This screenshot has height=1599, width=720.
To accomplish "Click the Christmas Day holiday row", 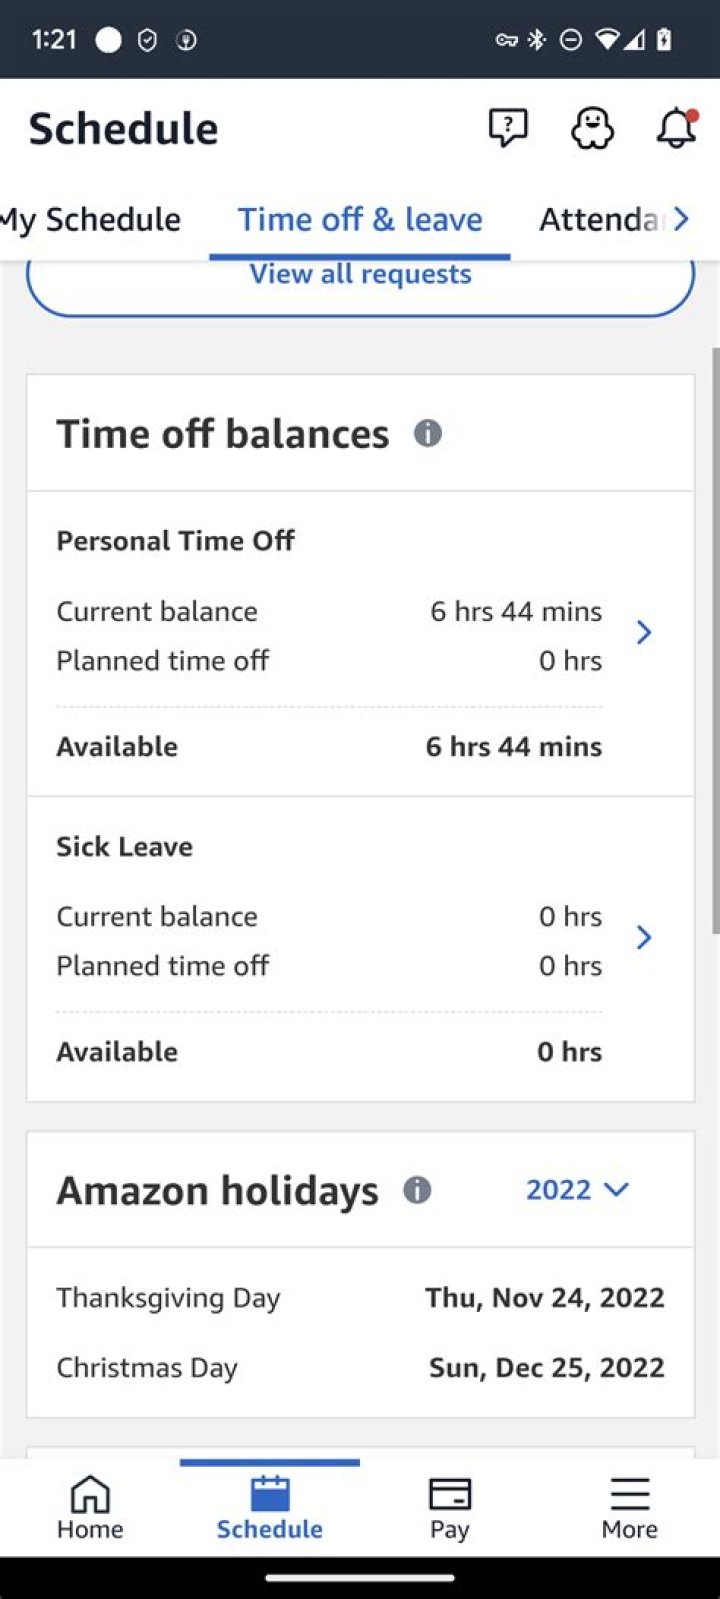I will 360,1367.
